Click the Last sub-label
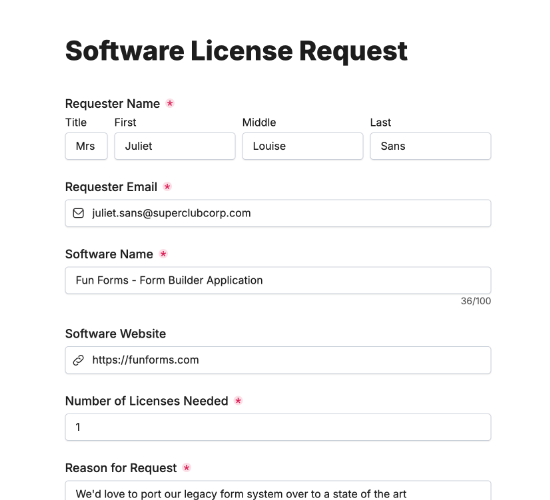550x500 pixels. click(381, 122)
